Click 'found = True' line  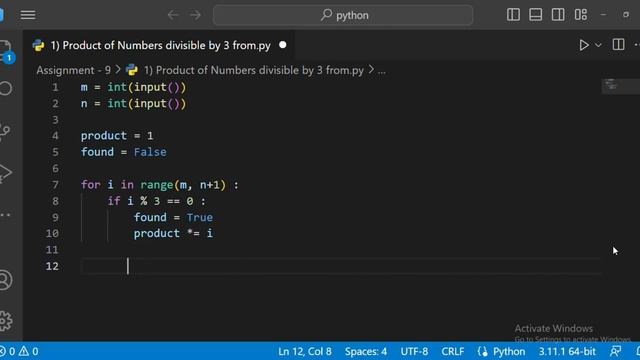click(173, 217)
